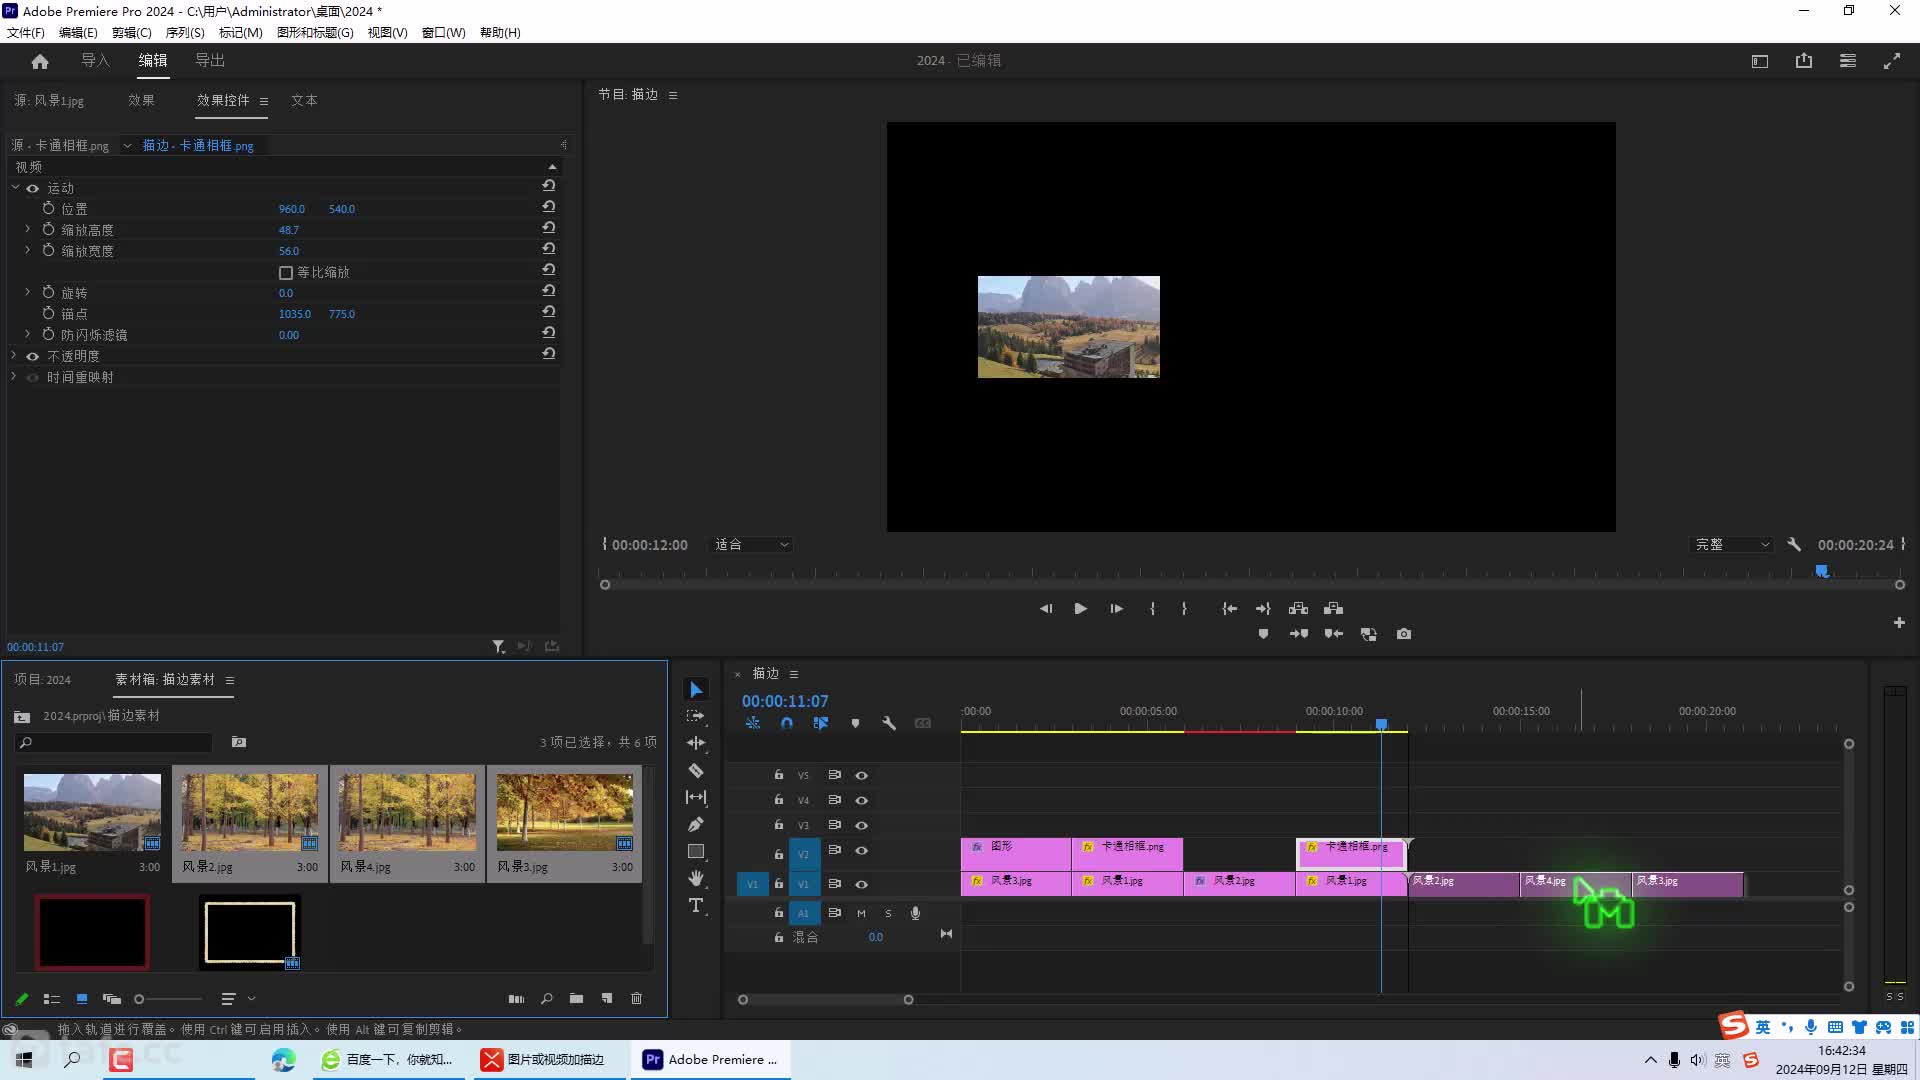Open Windows Start menu

24,1059
